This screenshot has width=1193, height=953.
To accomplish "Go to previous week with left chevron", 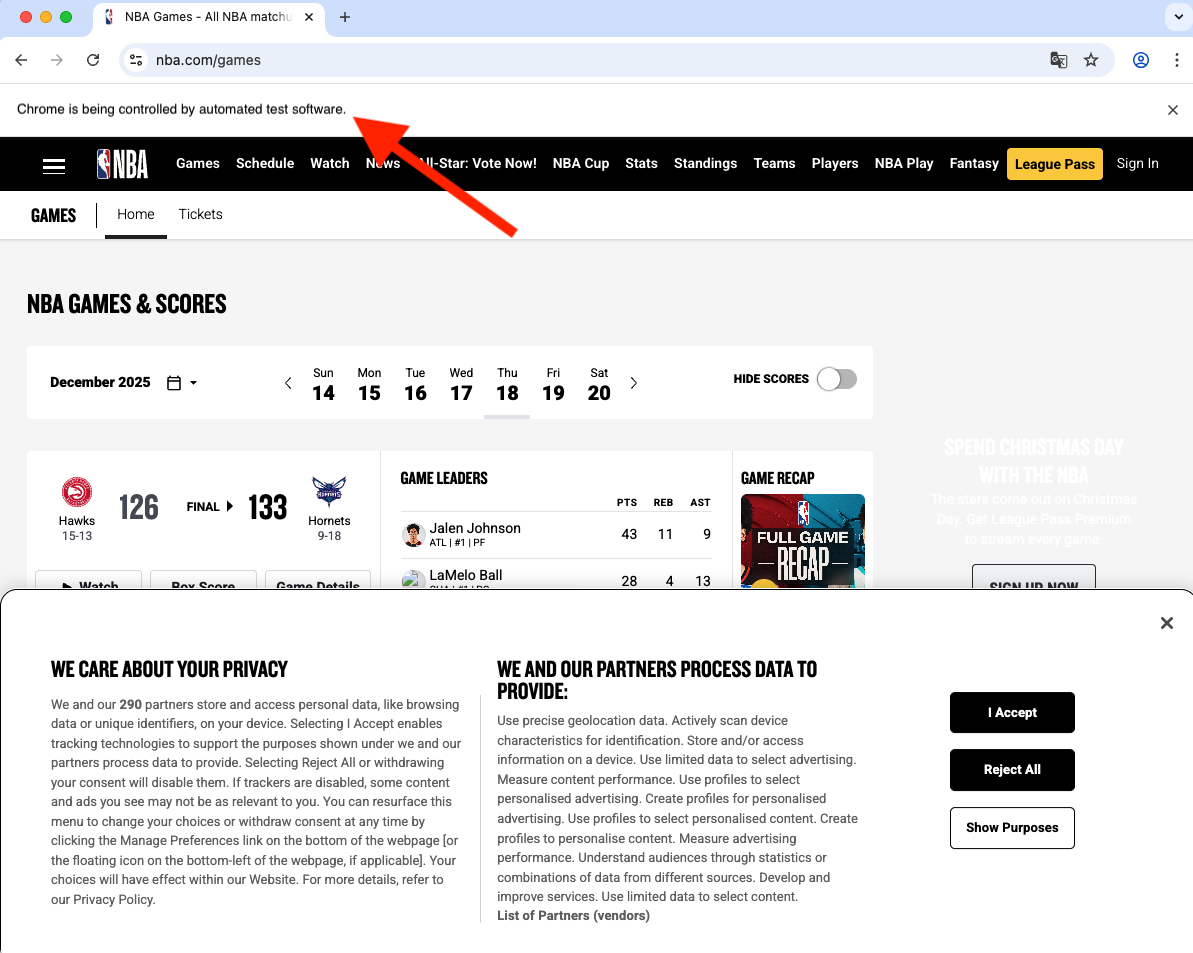I will (x=288, y=382).
